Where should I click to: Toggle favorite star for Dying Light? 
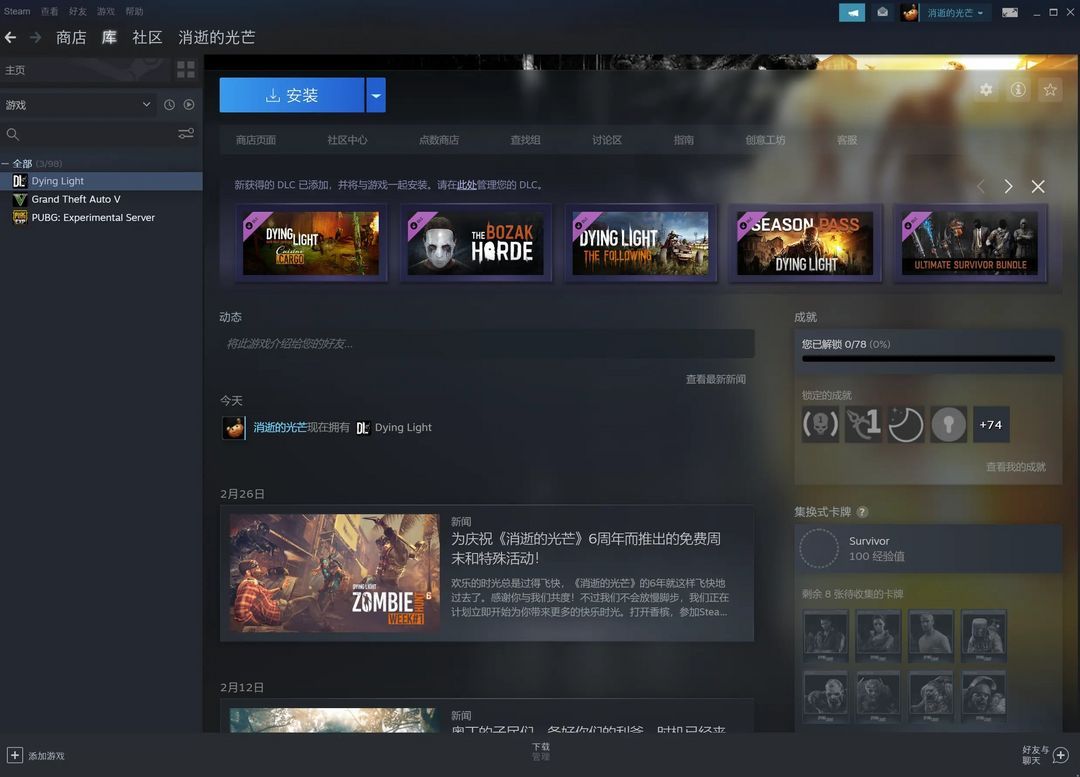click(1050, 90)
